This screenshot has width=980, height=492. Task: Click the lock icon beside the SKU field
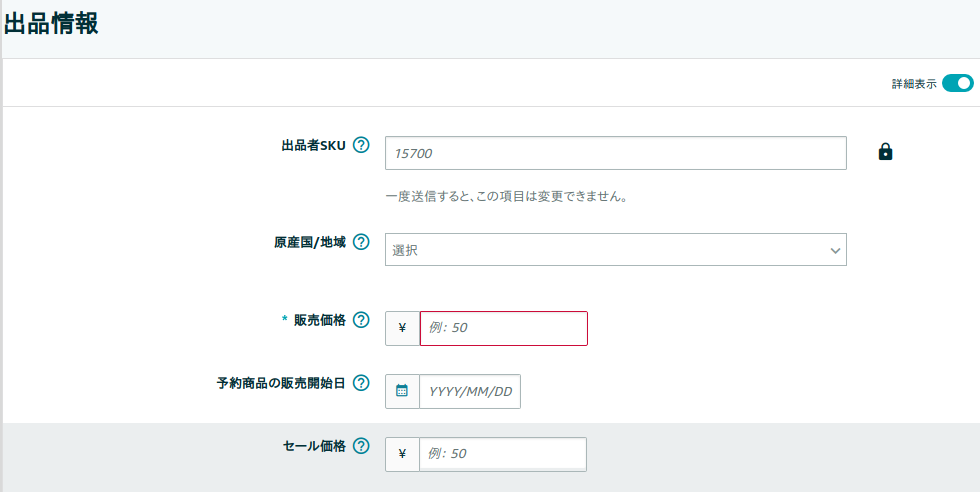click(x=885, y=152)
